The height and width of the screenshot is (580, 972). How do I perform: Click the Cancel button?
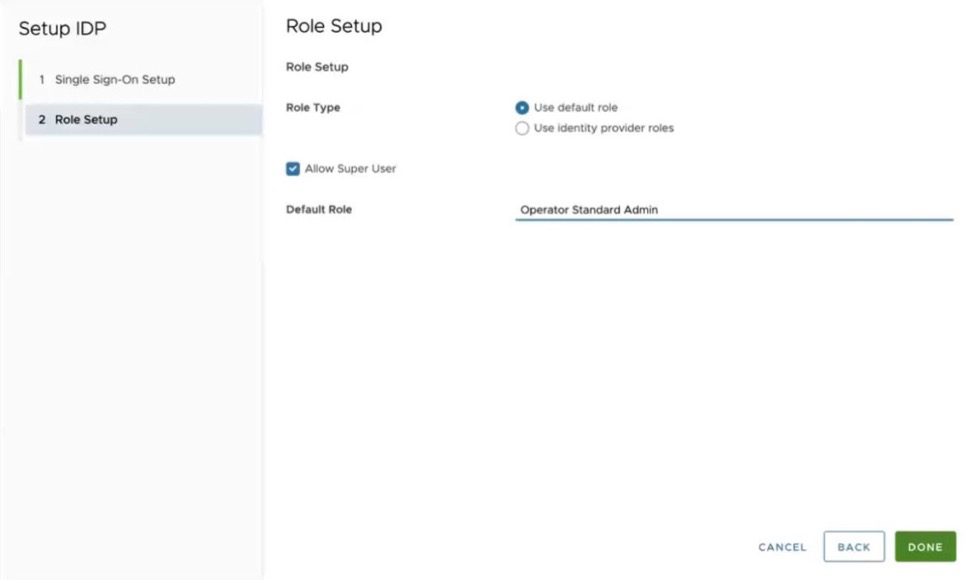point(782,547)
